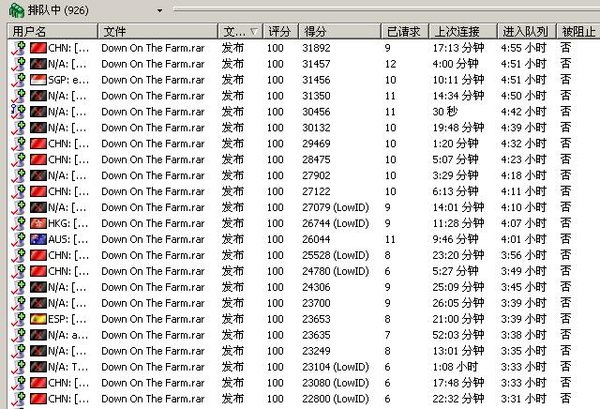Click the China flag in row scoring 22800 (LowID)
Viewport: 600px width, 409px height.
click(x=38, y=399)
